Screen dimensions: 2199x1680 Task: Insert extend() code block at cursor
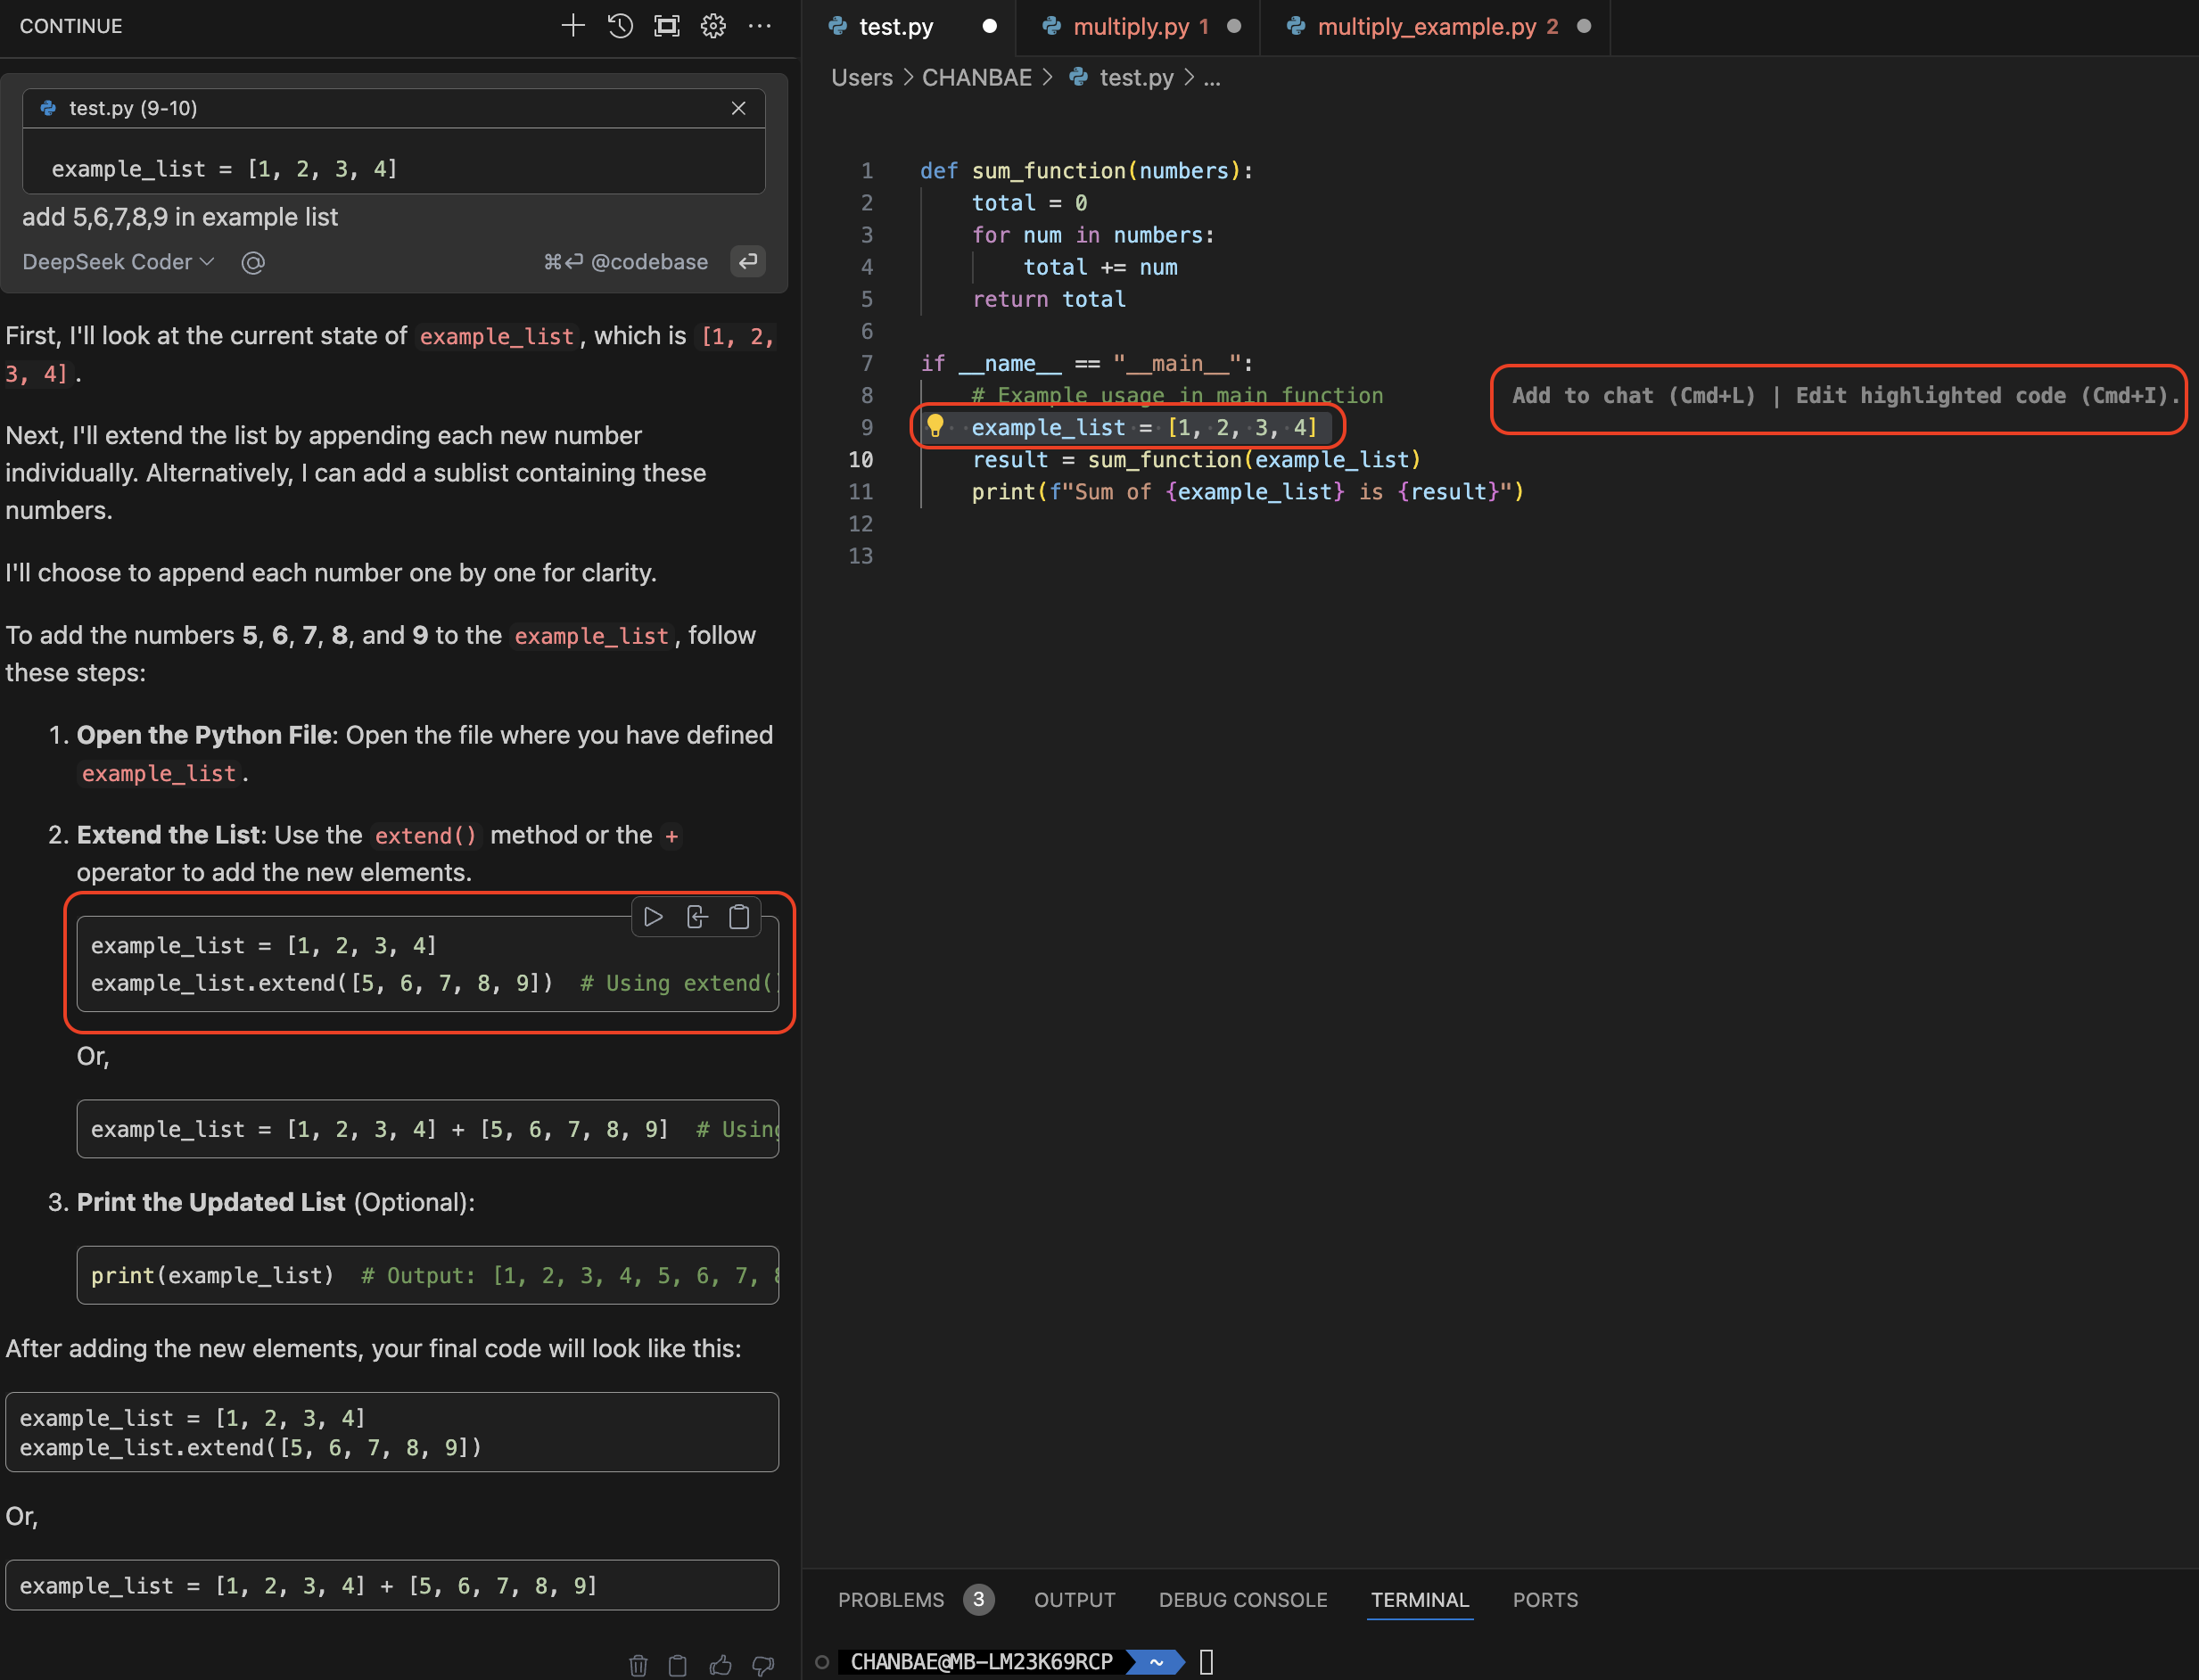tap(697, 917)
